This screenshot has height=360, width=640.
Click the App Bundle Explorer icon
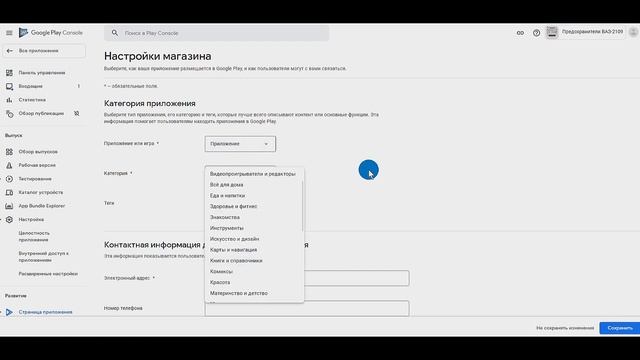click(x=9, y=206)
